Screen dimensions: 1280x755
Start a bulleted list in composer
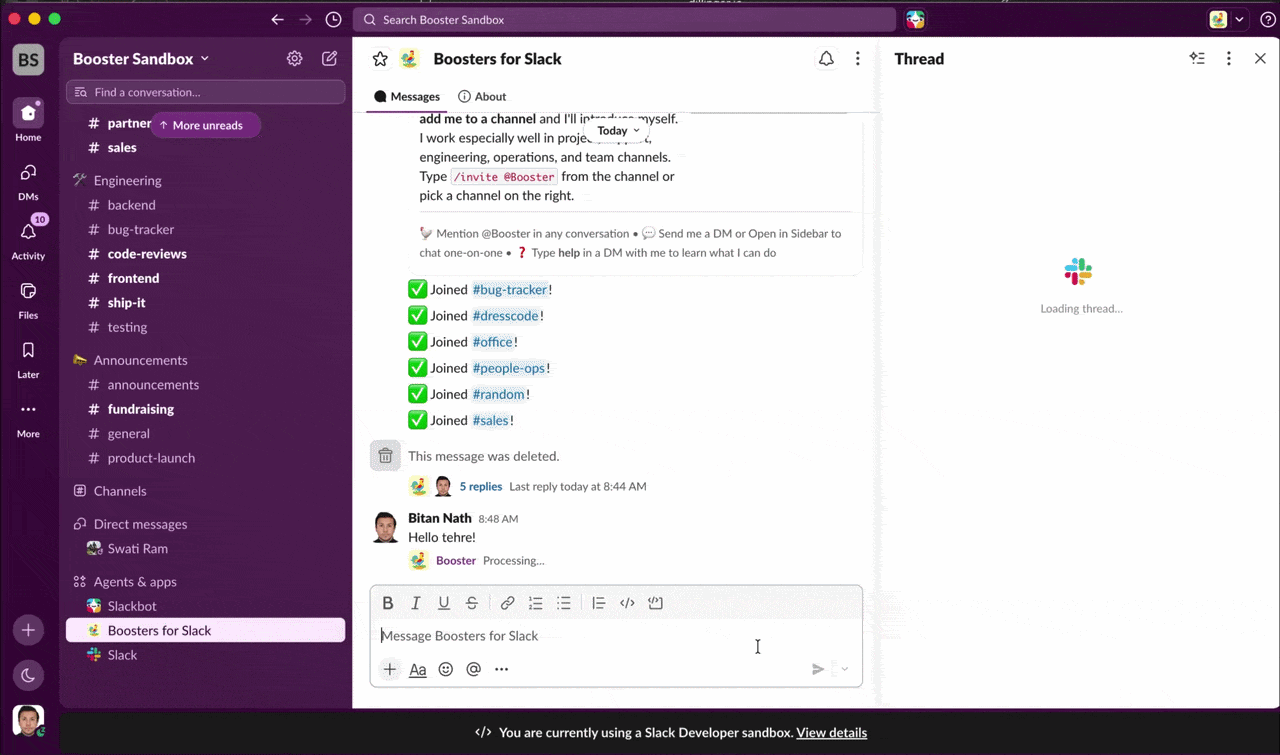(x=564, y=603)
